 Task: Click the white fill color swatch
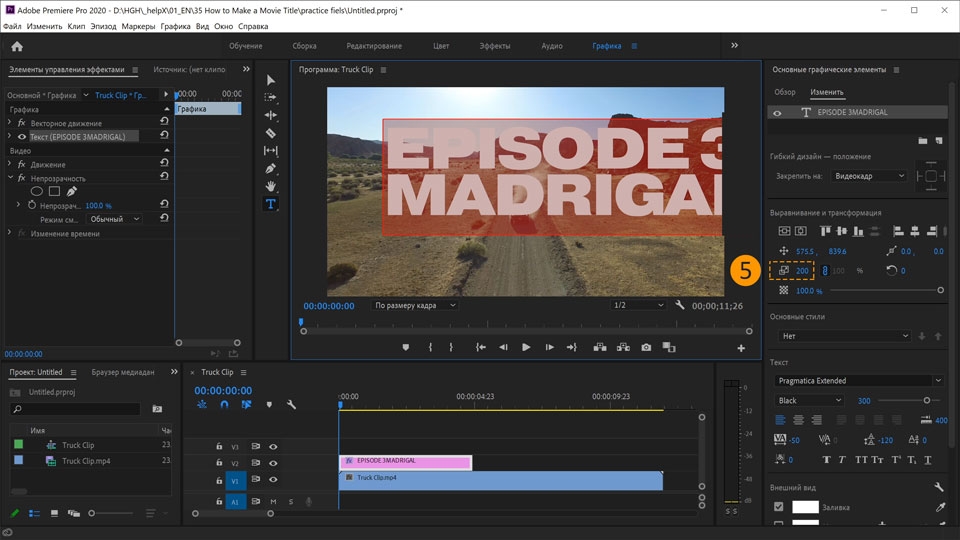pyautogui.click(x=805, y=507)
